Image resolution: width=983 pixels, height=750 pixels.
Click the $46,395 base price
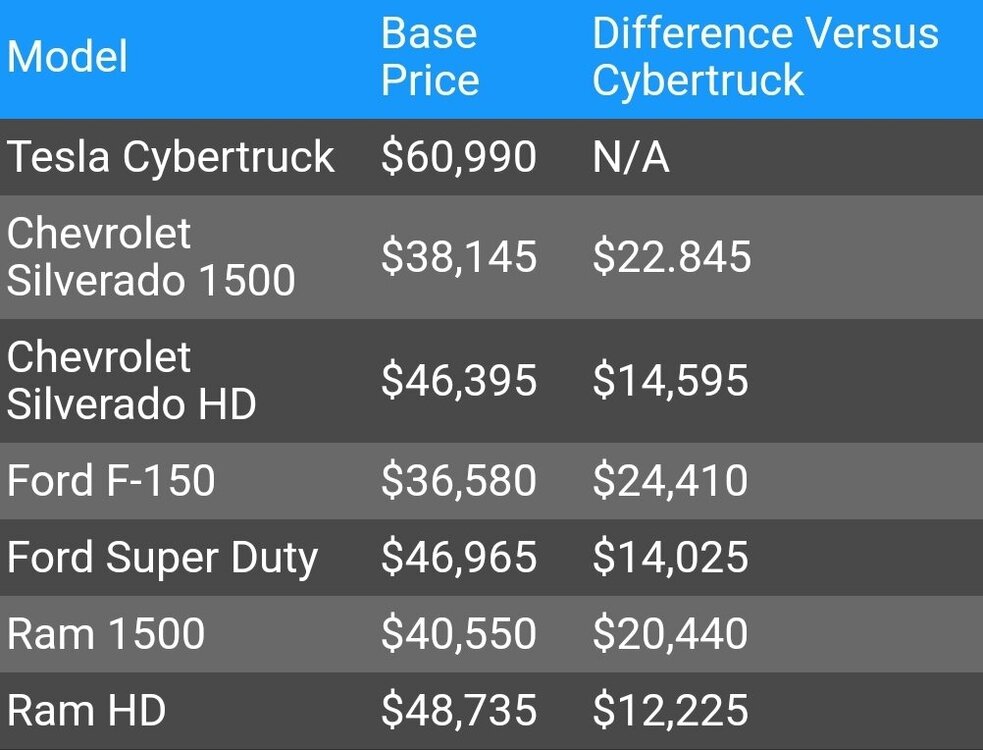pyautogui.click(x=459, y=381)
